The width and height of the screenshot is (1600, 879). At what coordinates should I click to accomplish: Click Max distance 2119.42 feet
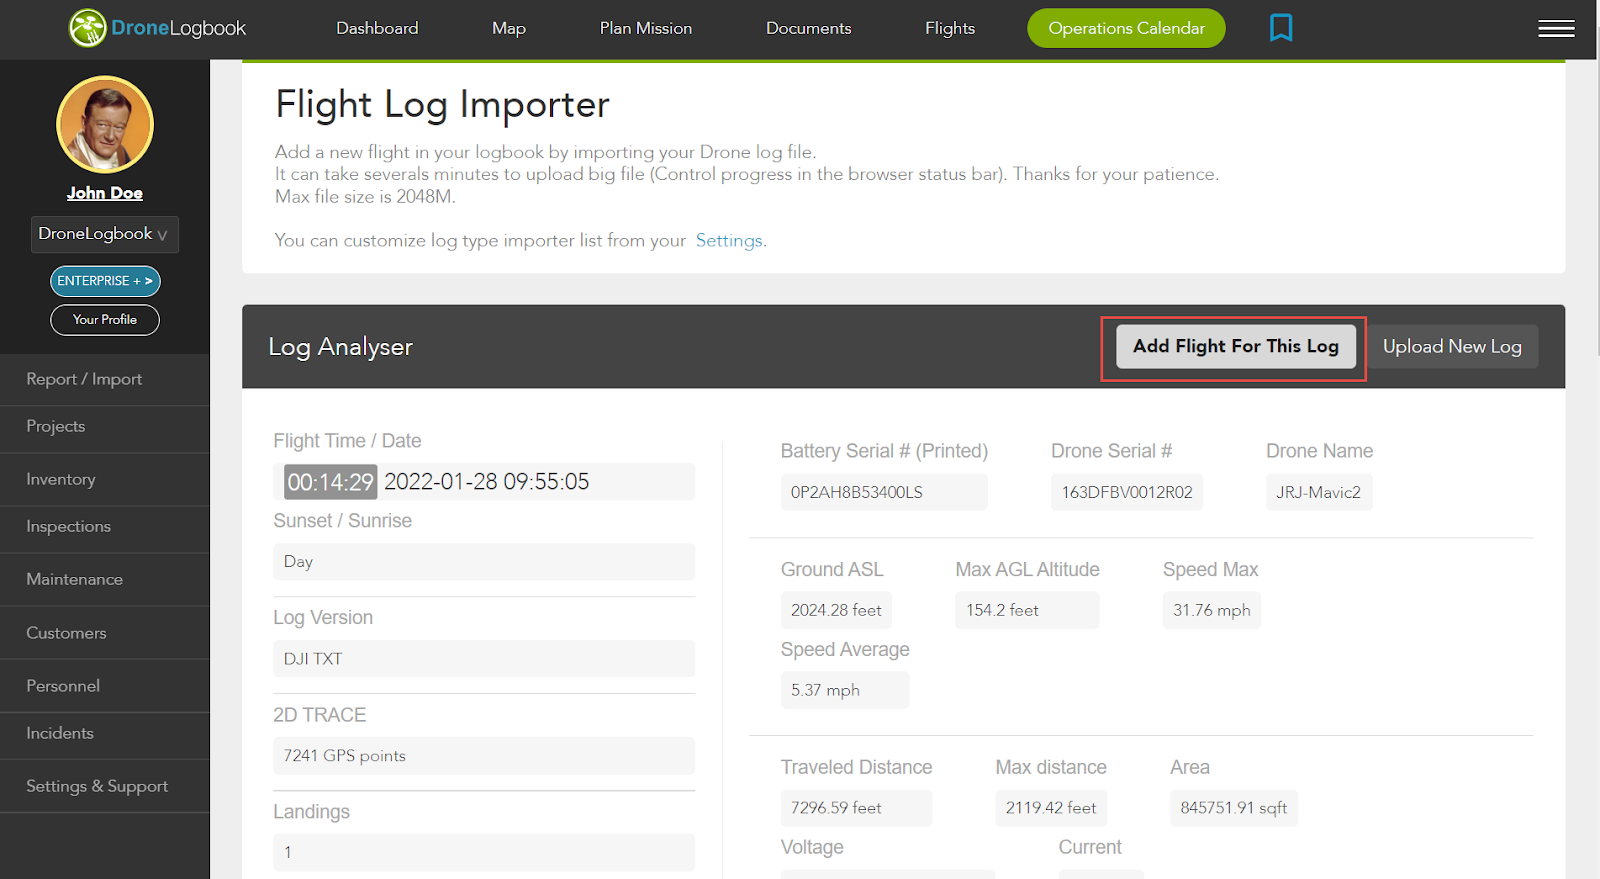coord(1051,808)
